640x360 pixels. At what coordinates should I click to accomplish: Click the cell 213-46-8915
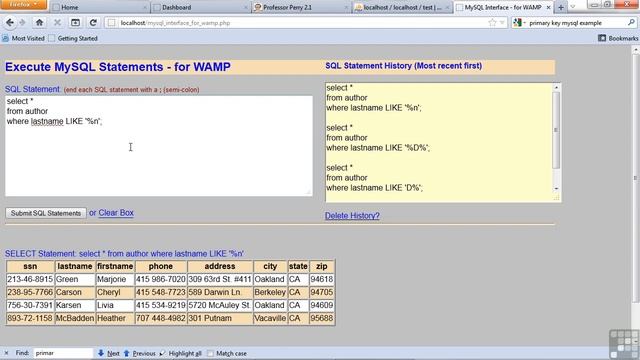coord(30,279)
